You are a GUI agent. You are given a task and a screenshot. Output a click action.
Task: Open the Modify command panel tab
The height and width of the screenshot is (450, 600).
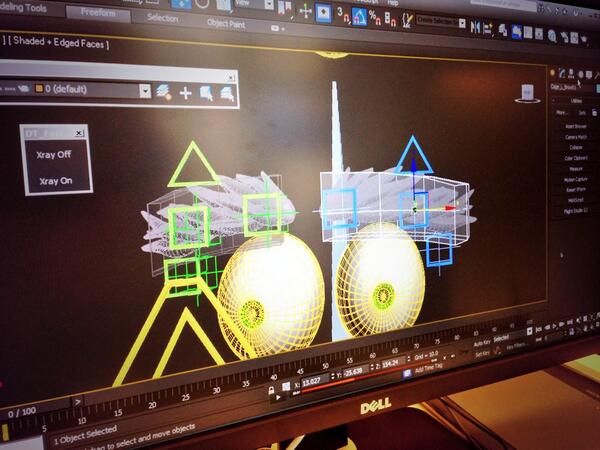pyautogui.click(x=562, y=72)
